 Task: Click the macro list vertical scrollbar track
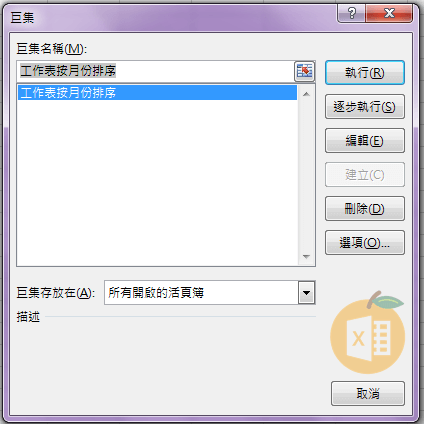(x=306, y=176)
